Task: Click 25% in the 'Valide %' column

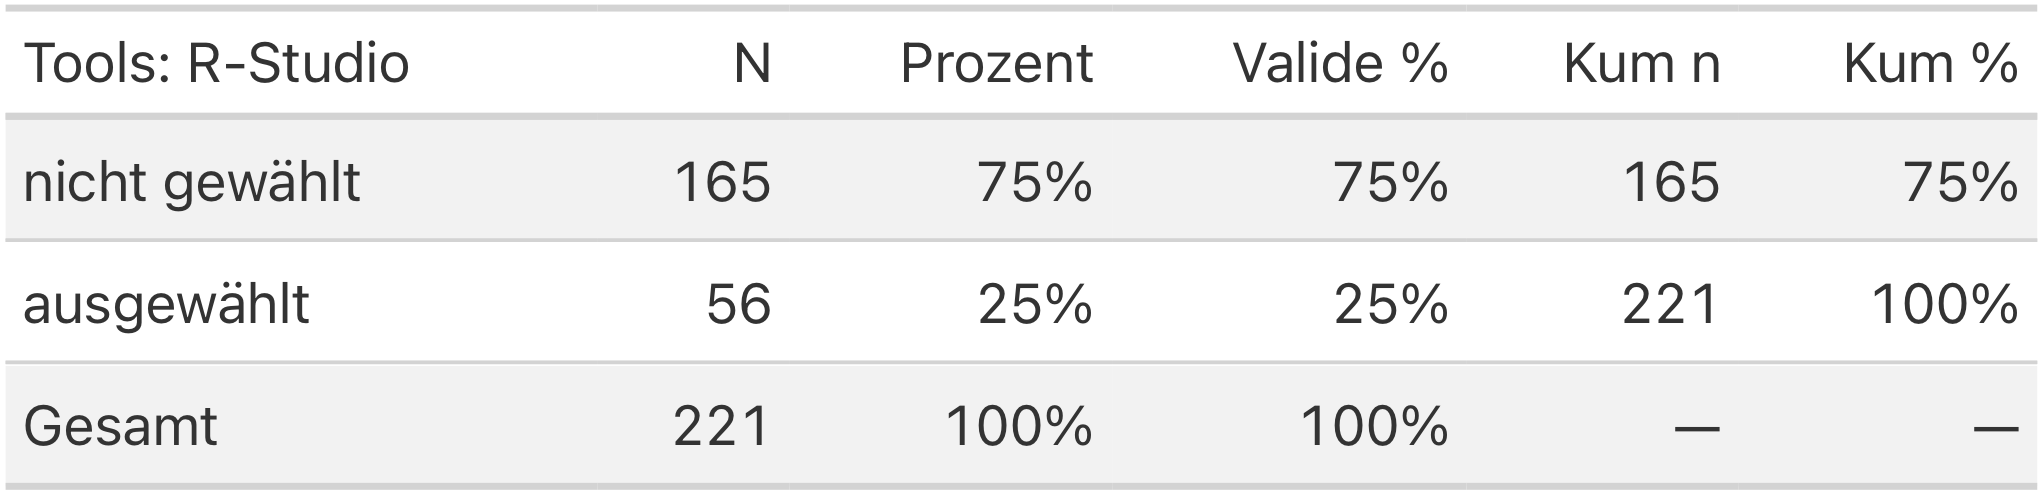Action: pos(1390,304)
